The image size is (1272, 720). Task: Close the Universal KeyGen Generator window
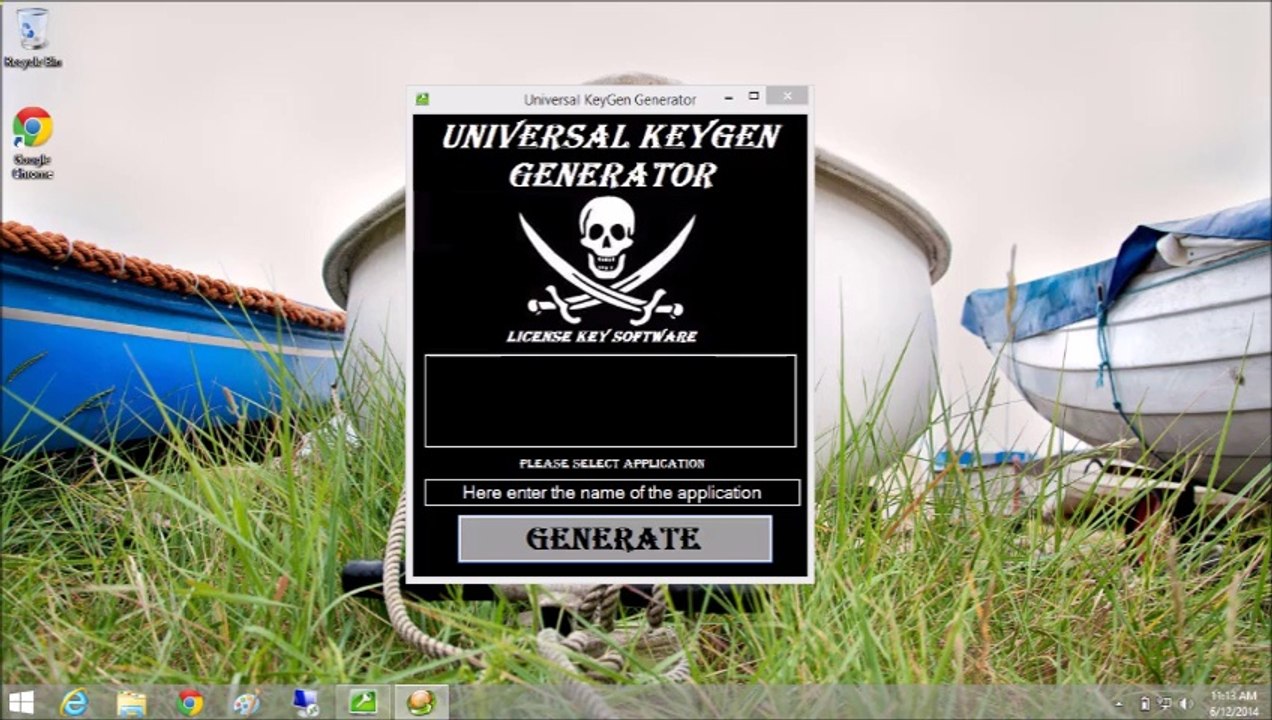[788, 96]
